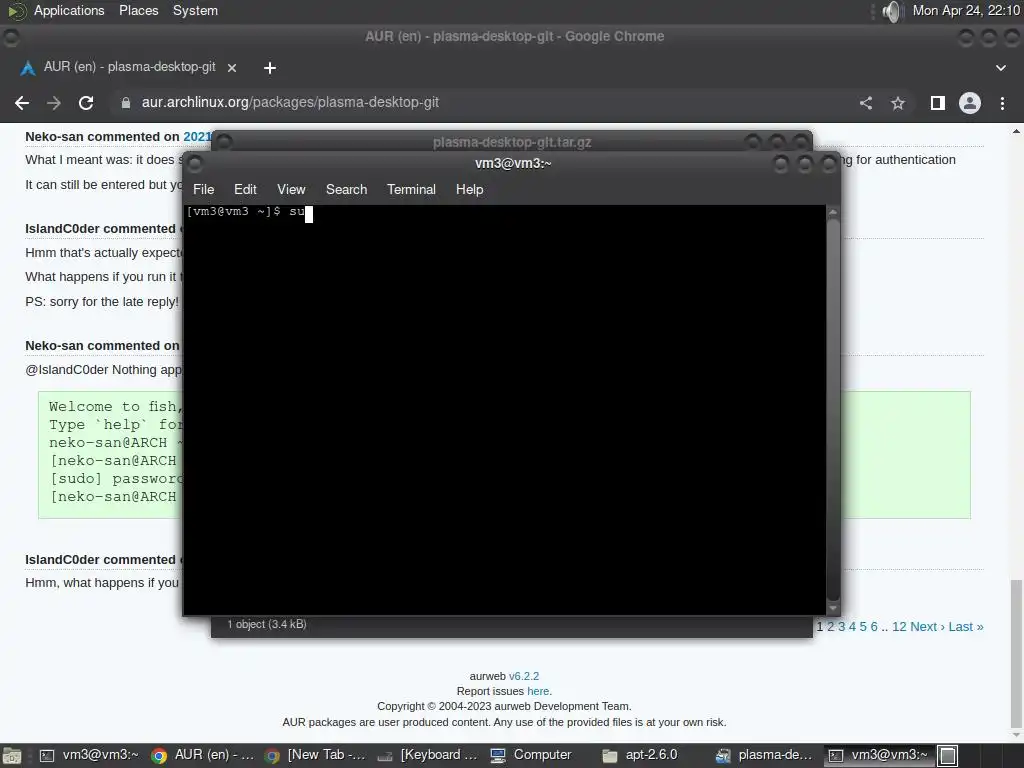Bookmark this tab with star icon
The image size is (1024, 768).
898,103
